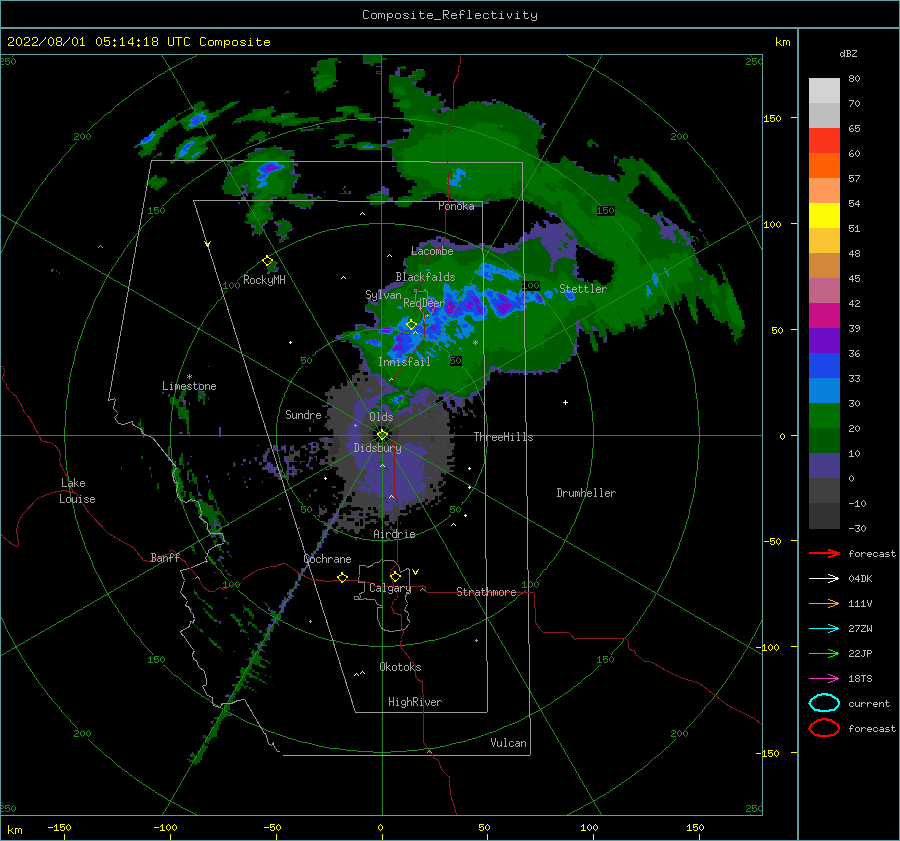The width and height of the screenshot is (900, 841).
Task: Click the Composite_Reflectivity title
Action: pyautogui.click(x=450, y=15)
